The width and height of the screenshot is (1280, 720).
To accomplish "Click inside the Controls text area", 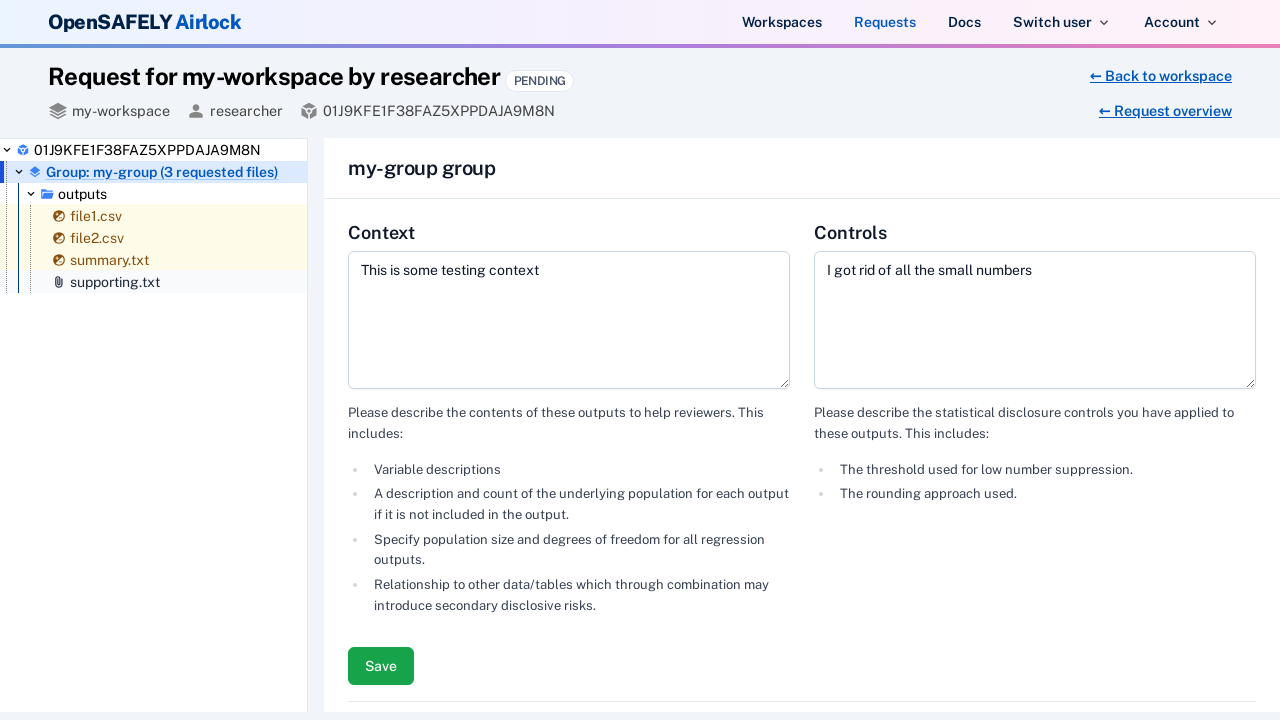I will coord(1034,320).
